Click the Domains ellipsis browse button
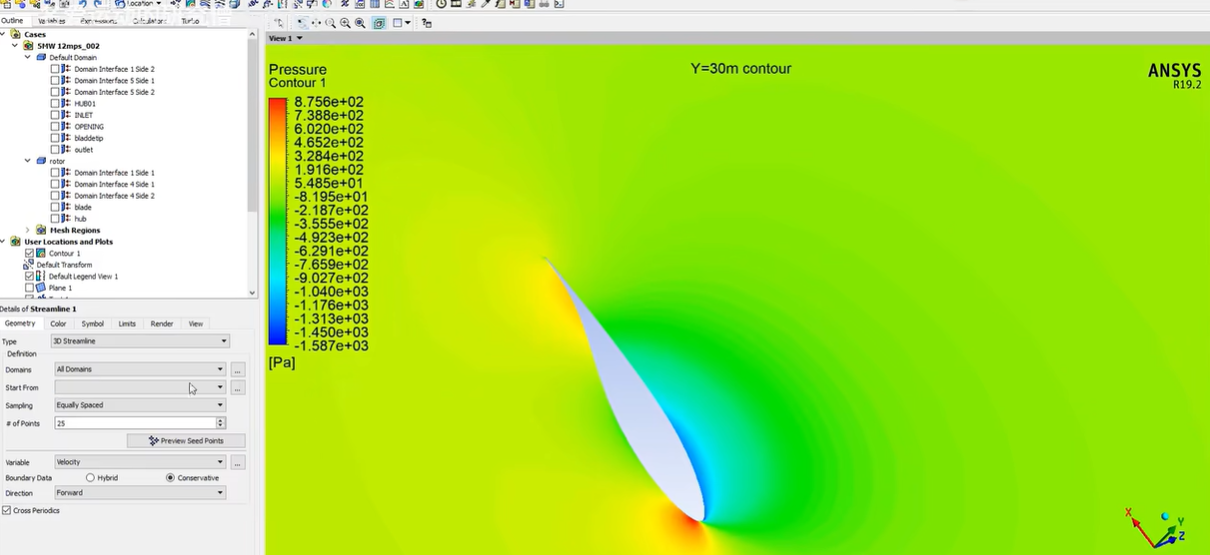 [x=238, y=370]
